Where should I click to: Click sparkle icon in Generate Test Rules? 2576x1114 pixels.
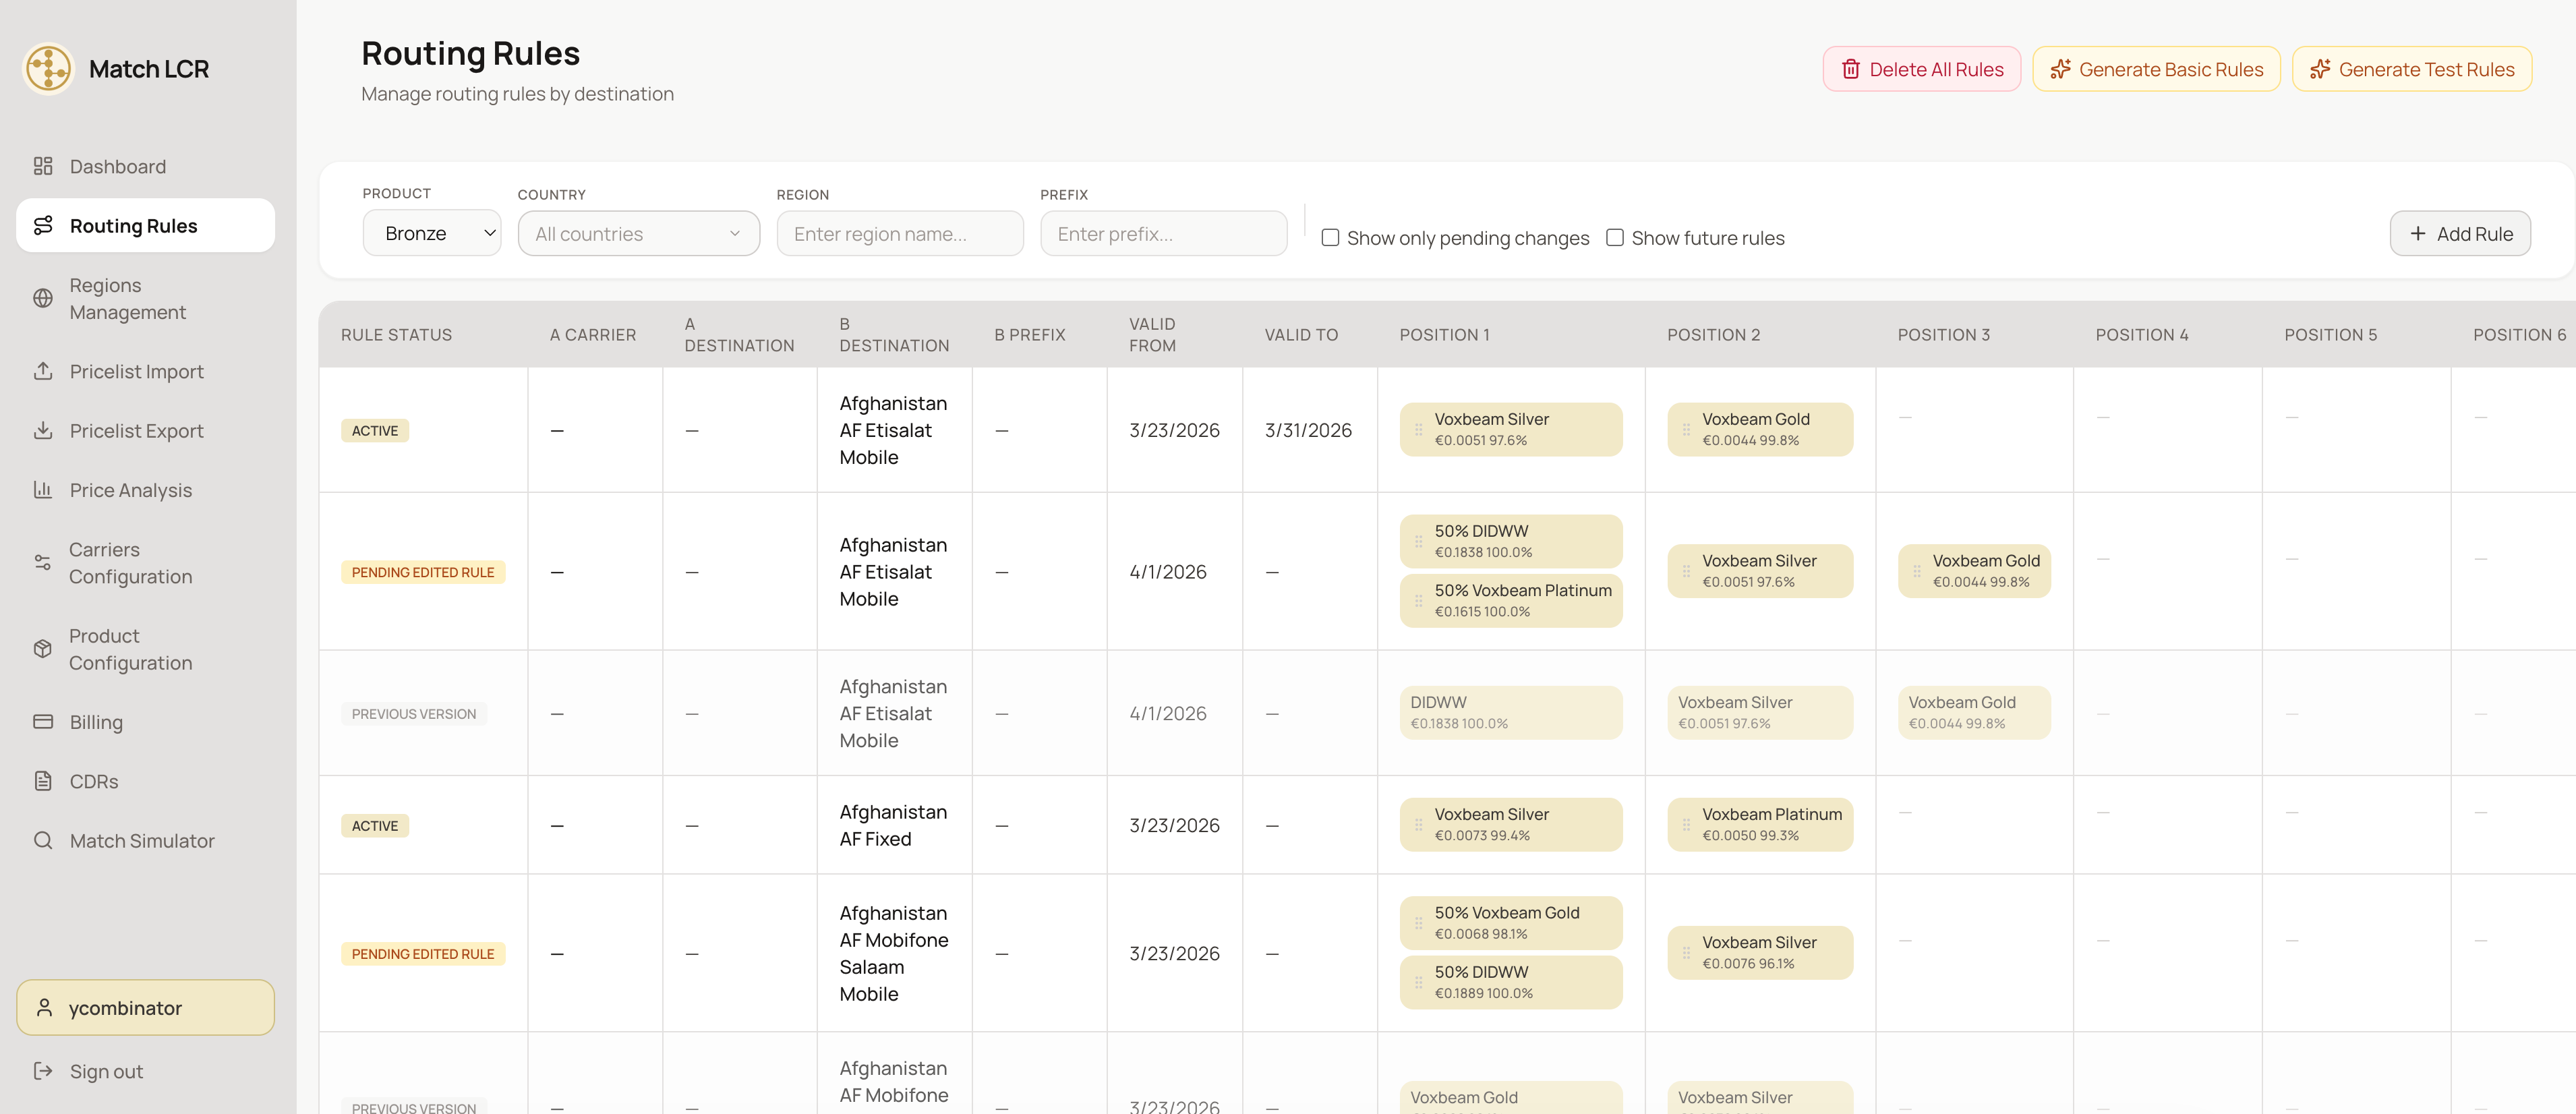[x=2320, y=69]
